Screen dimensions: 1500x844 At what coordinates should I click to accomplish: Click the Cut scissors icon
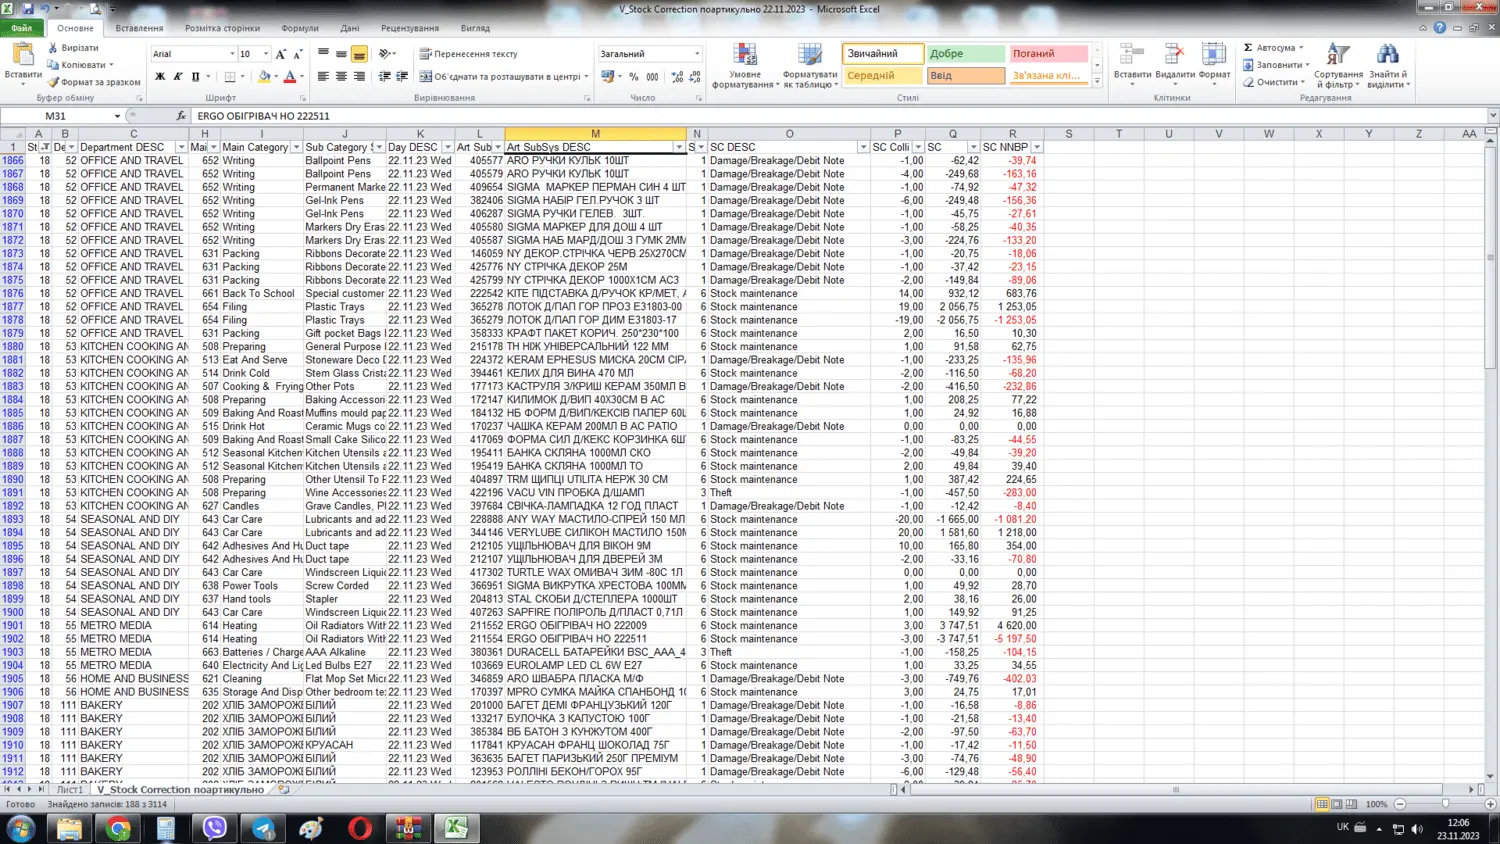[54, 48]
